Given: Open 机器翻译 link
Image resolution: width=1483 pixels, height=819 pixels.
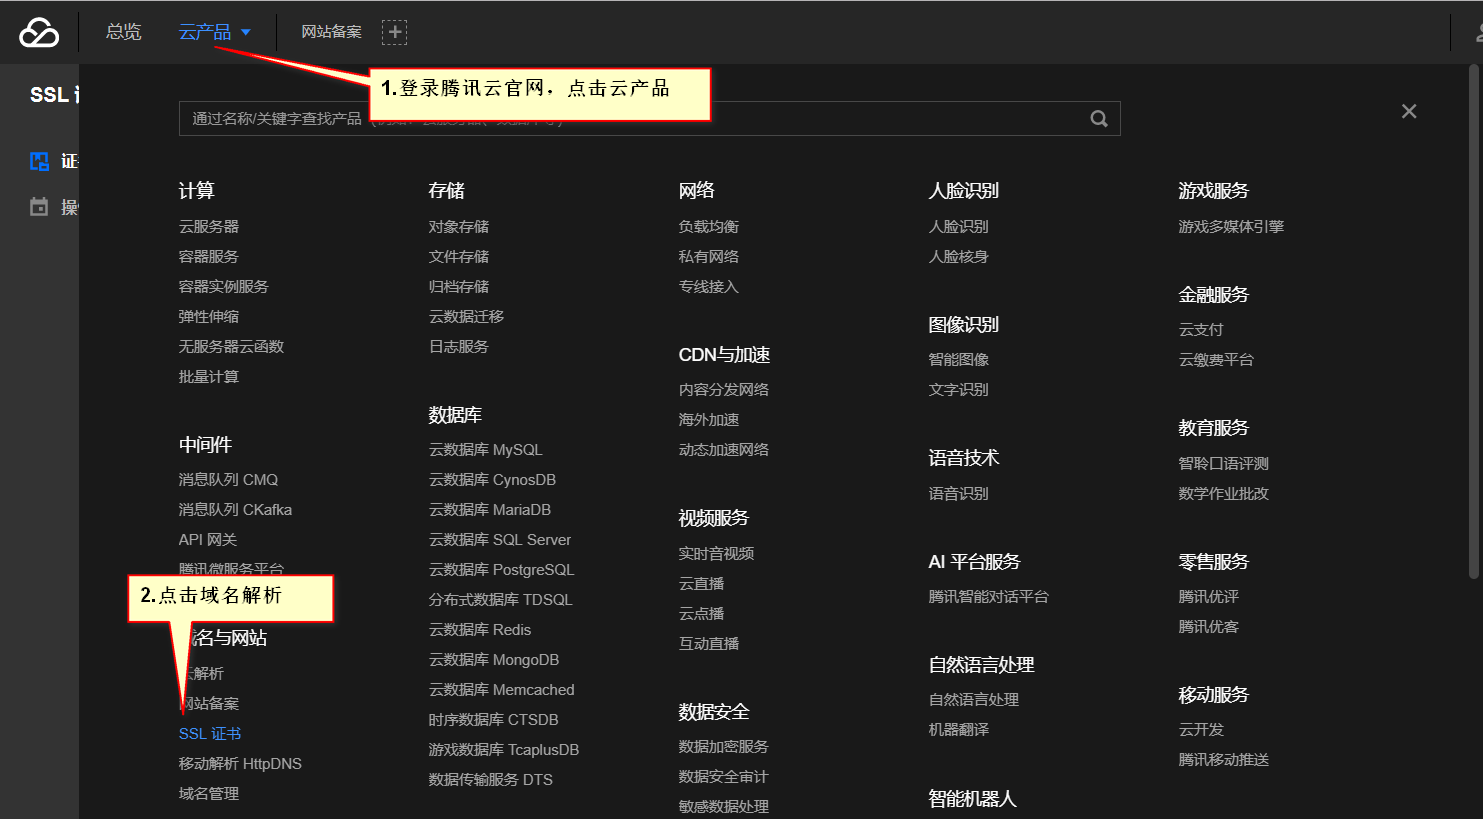Looking at the screenshot, I should click(959, 730).
